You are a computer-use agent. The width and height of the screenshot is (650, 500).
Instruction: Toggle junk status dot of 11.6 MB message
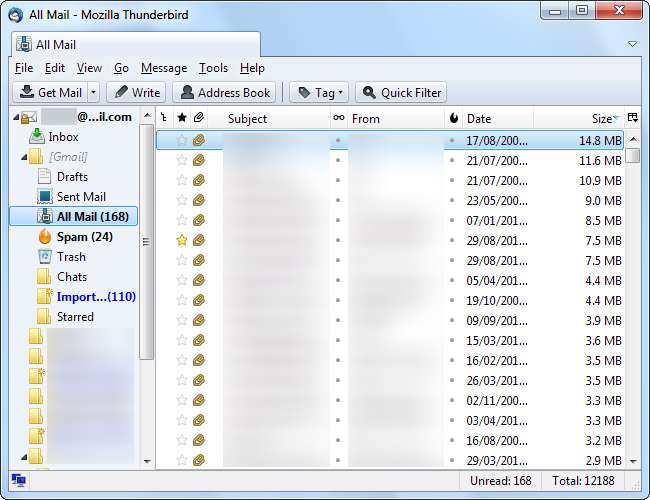[x=452, y=160]
